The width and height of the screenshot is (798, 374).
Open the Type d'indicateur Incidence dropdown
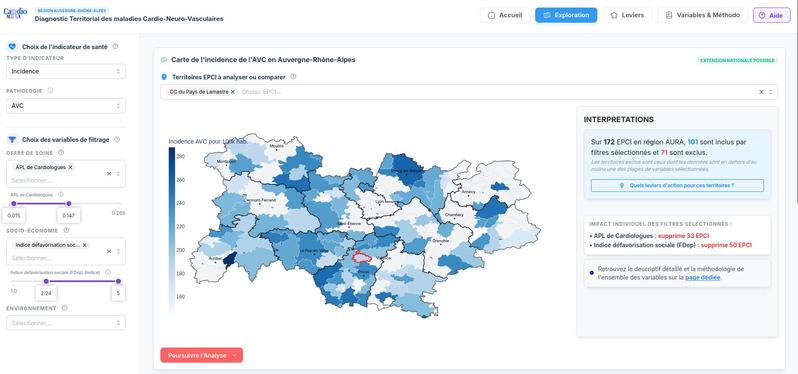[x=66, y=72]
